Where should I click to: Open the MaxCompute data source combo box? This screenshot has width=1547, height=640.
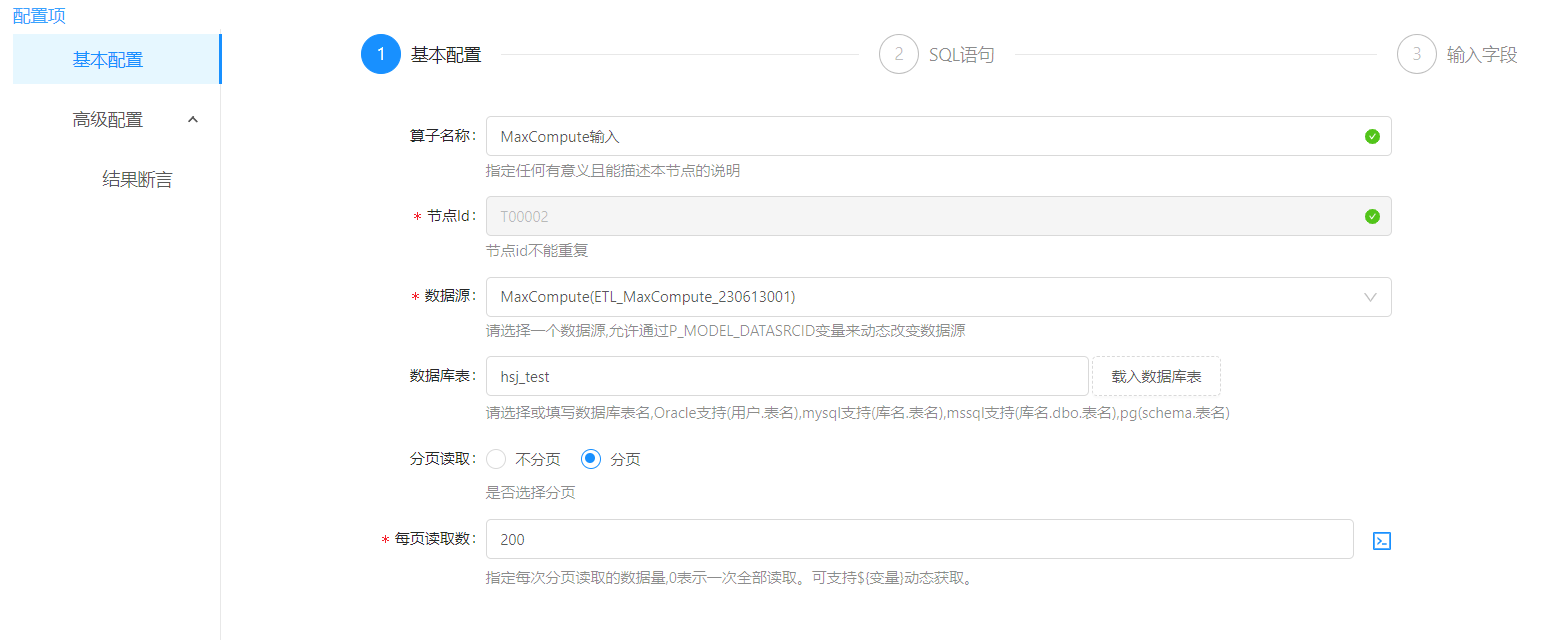920,297
